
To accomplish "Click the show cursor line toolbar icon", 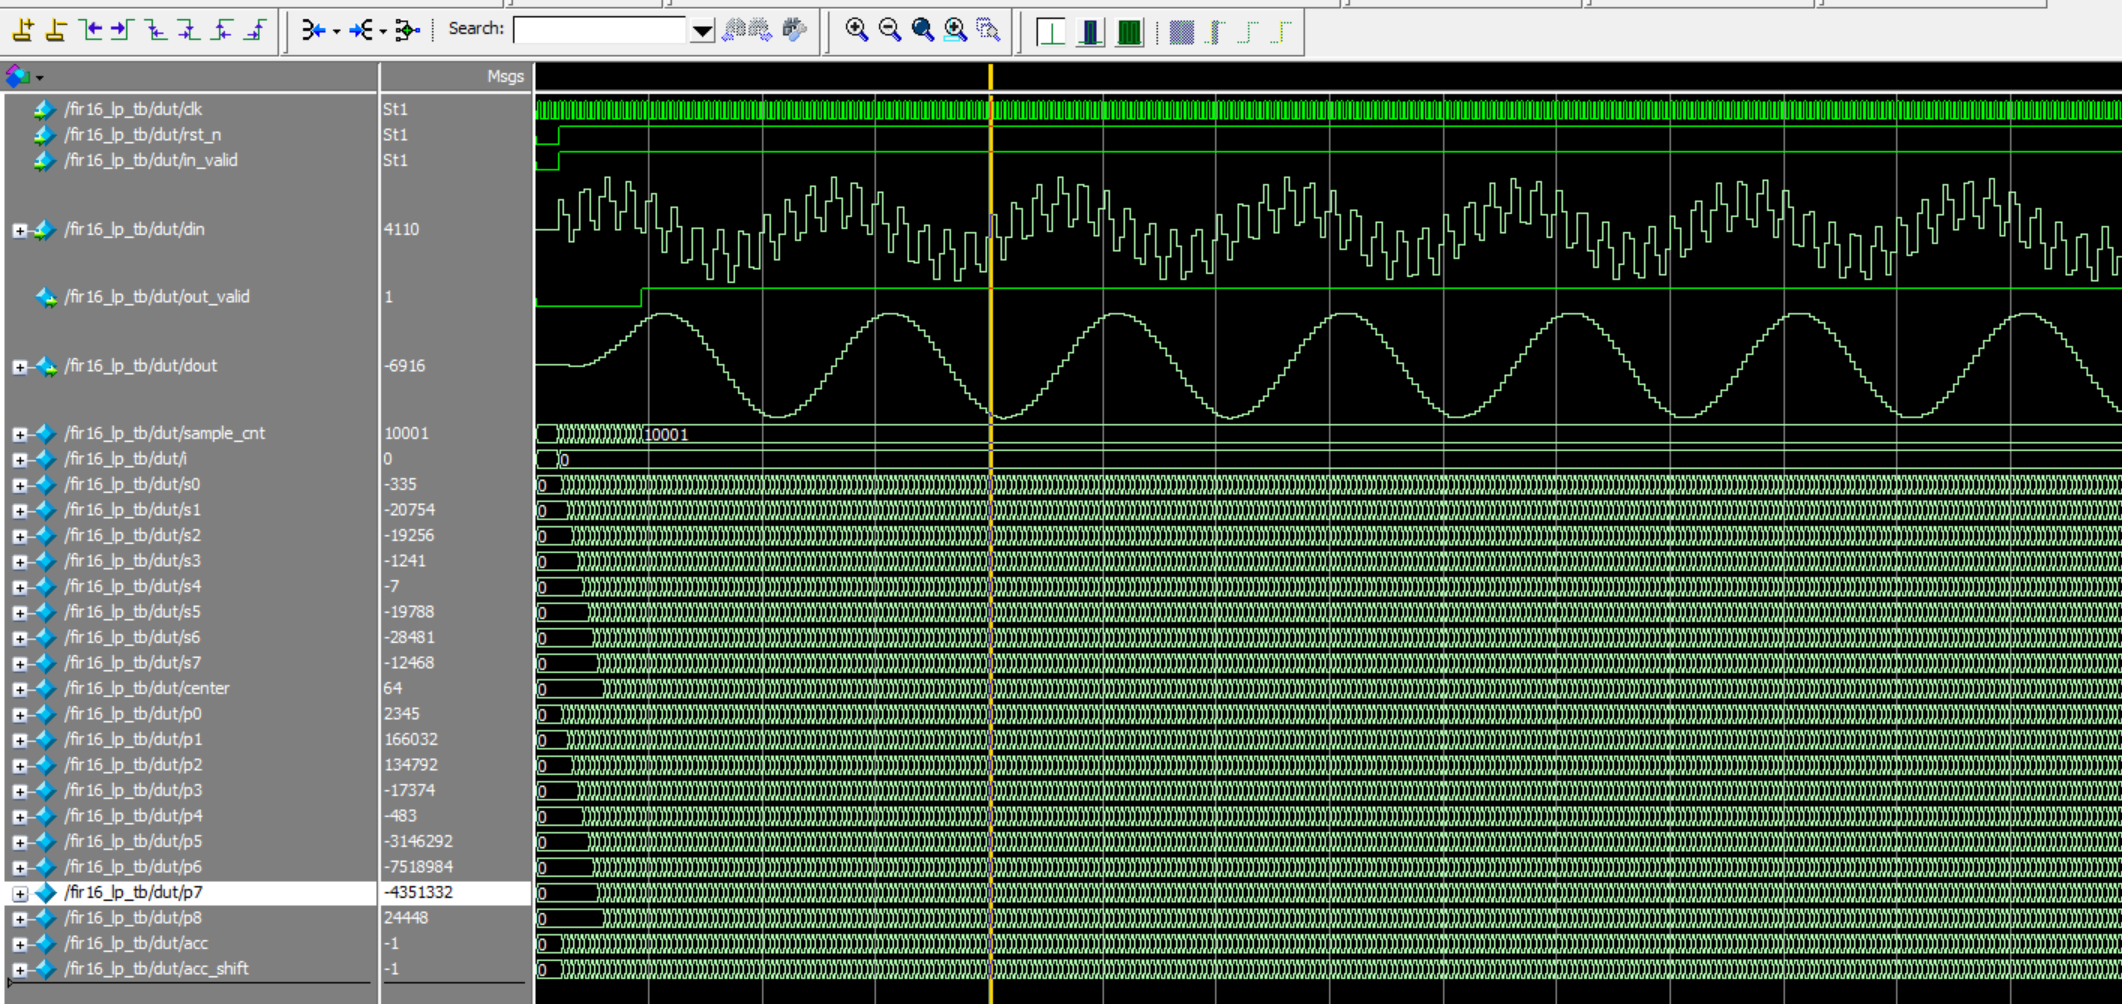I will [x=1051, y=32].
